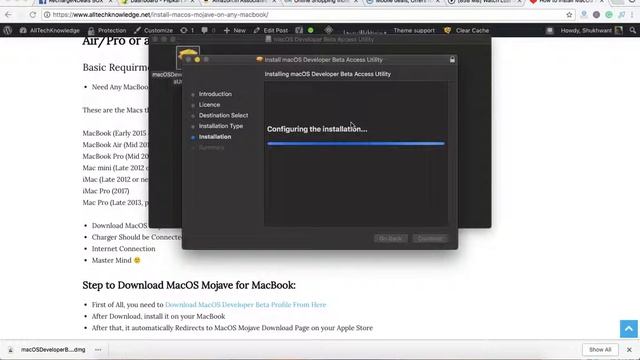Click the admin bar search magnifier
640x360 pixels.
click(632, 30)
